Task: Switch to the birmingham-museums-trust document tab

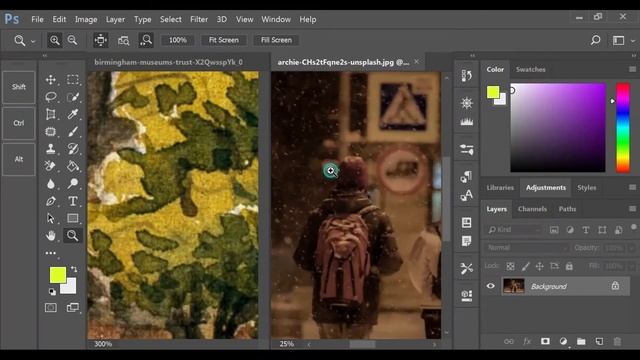Action: pos(169,62)
